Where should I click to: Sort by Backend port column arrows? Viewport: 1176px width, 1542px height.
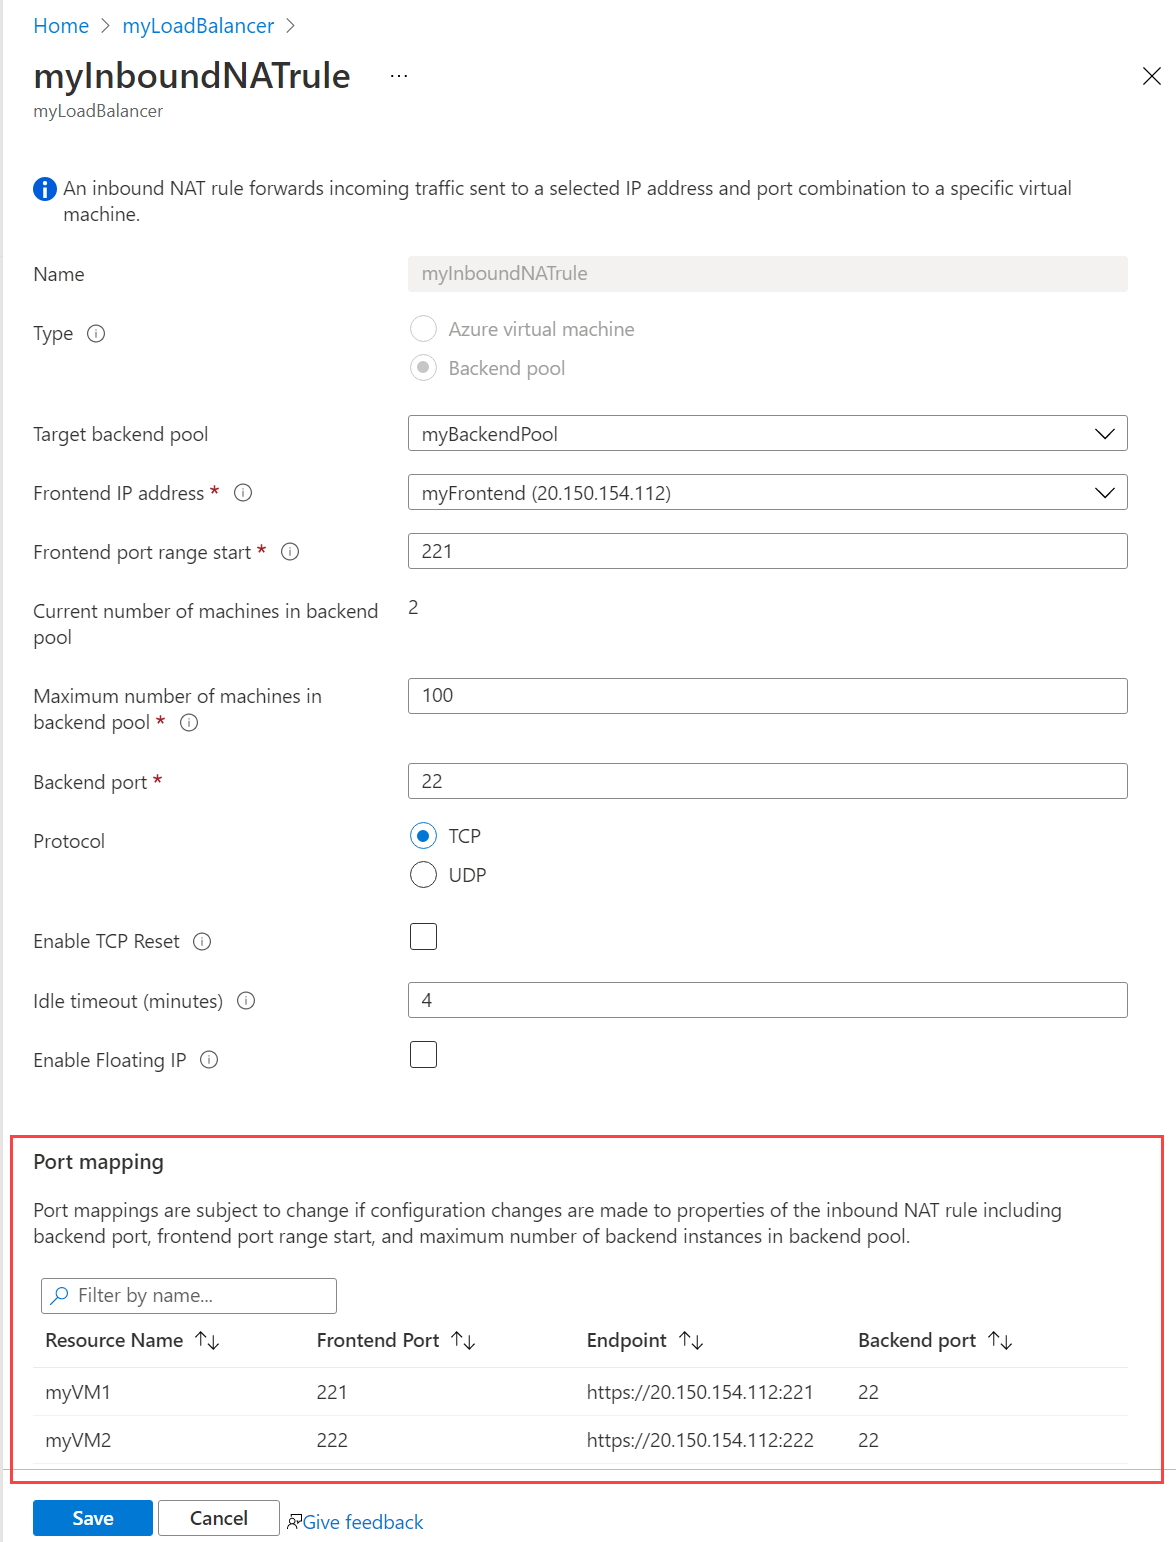(x=1000, y=1340)
